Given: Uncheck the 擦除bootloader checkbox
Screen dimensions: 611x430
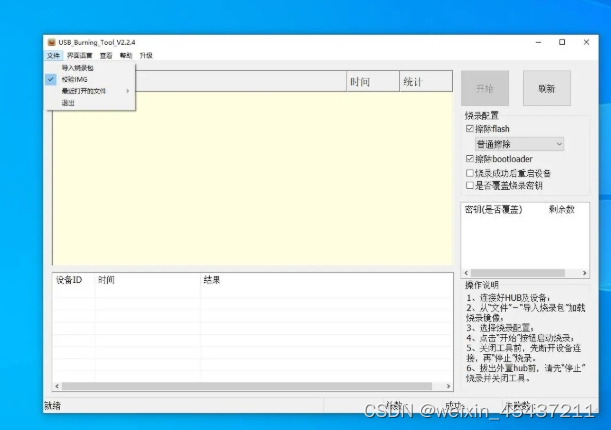Looking at the screenshot, I should coord(470,159).
